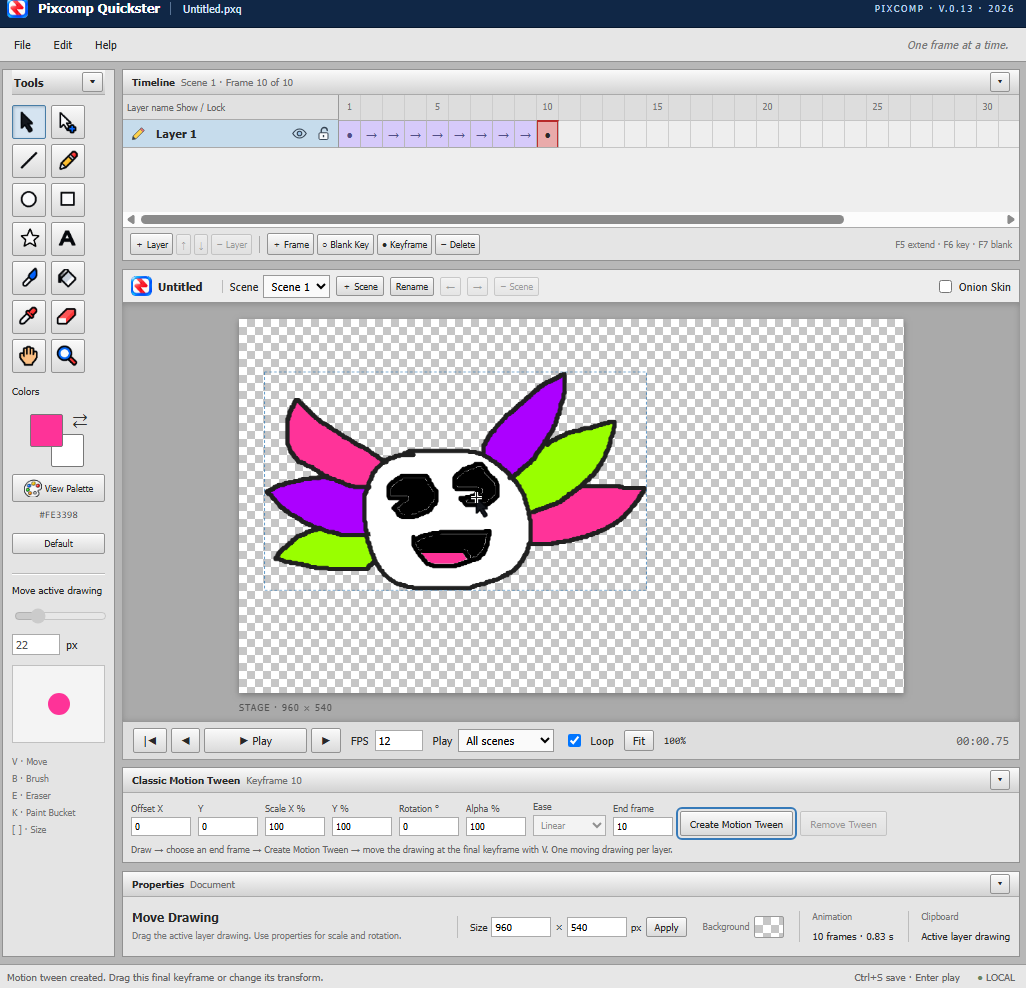
Task: Enable Onion Skin checkbox
Action: pyautogui.click(x=946, y=287)
